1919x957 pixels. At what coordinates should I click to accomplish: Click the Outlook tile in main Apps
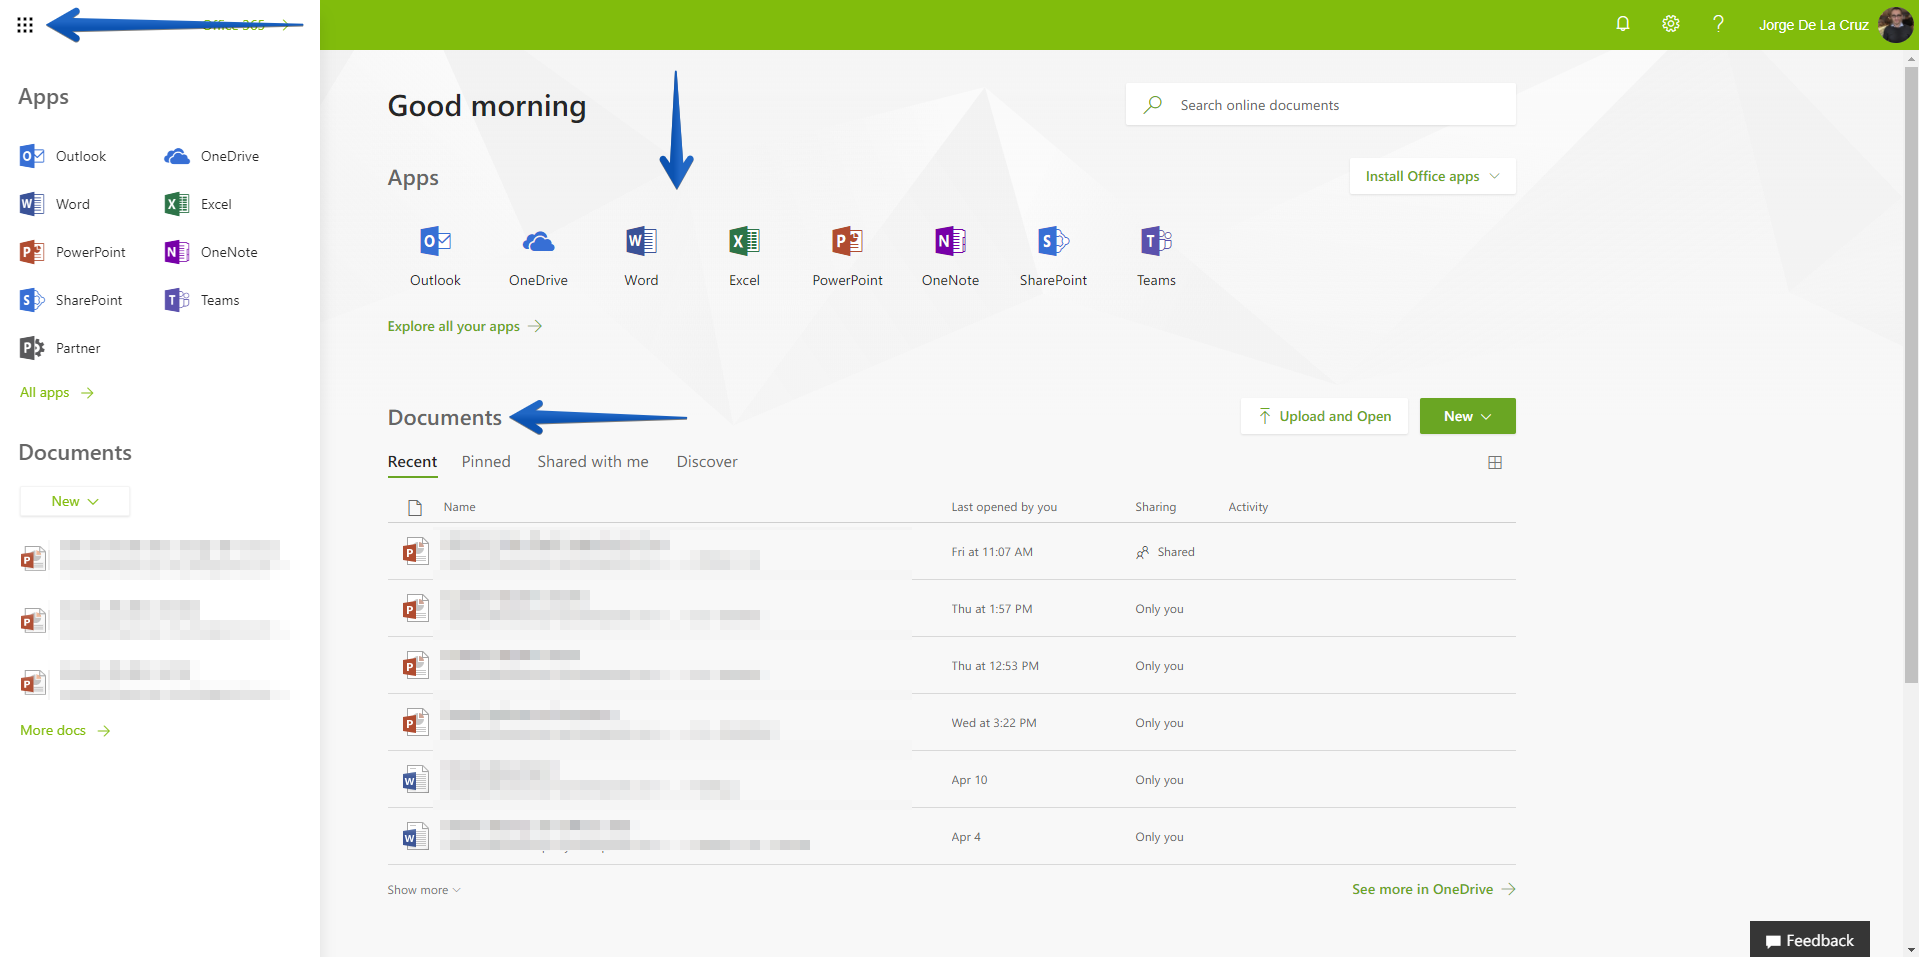click(435, 255)
